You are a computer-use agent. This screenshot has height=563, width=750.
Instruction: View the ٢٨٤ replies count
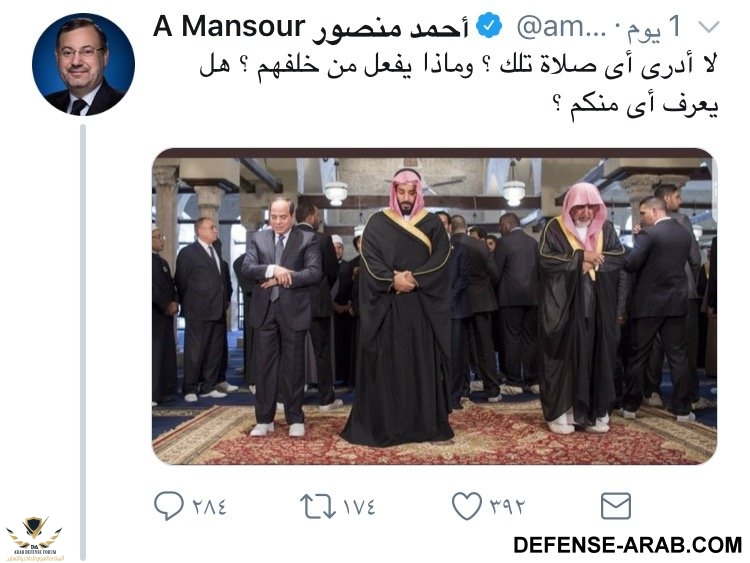tap(209, 506)
